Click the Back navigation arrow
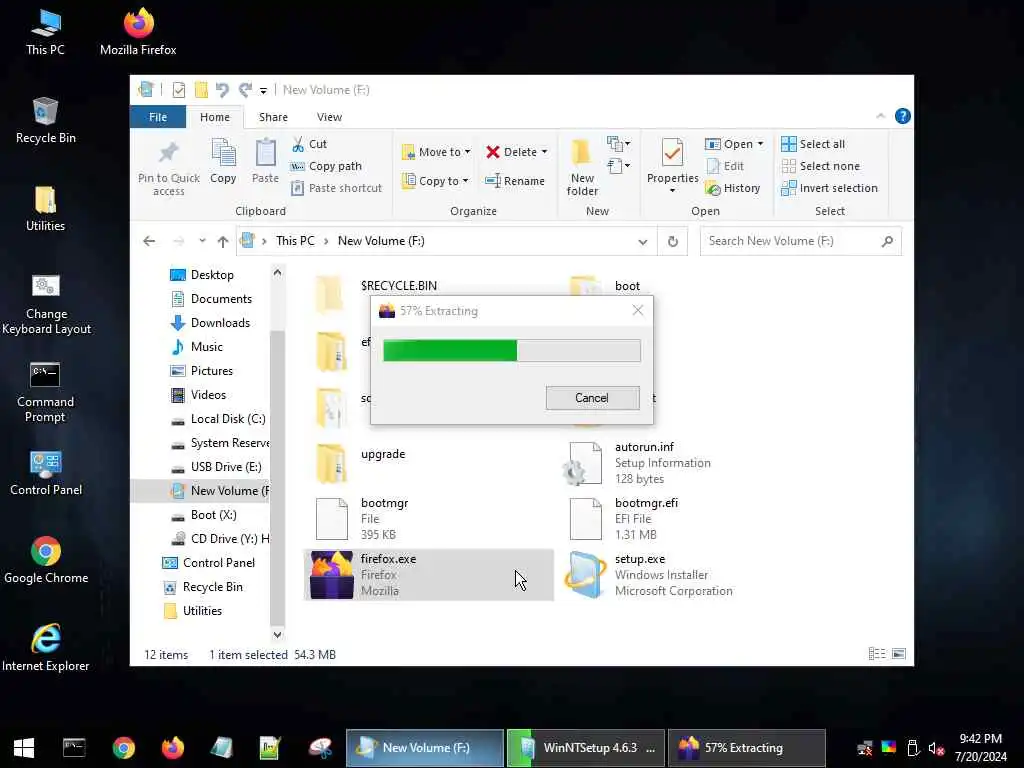 [149, 242]
